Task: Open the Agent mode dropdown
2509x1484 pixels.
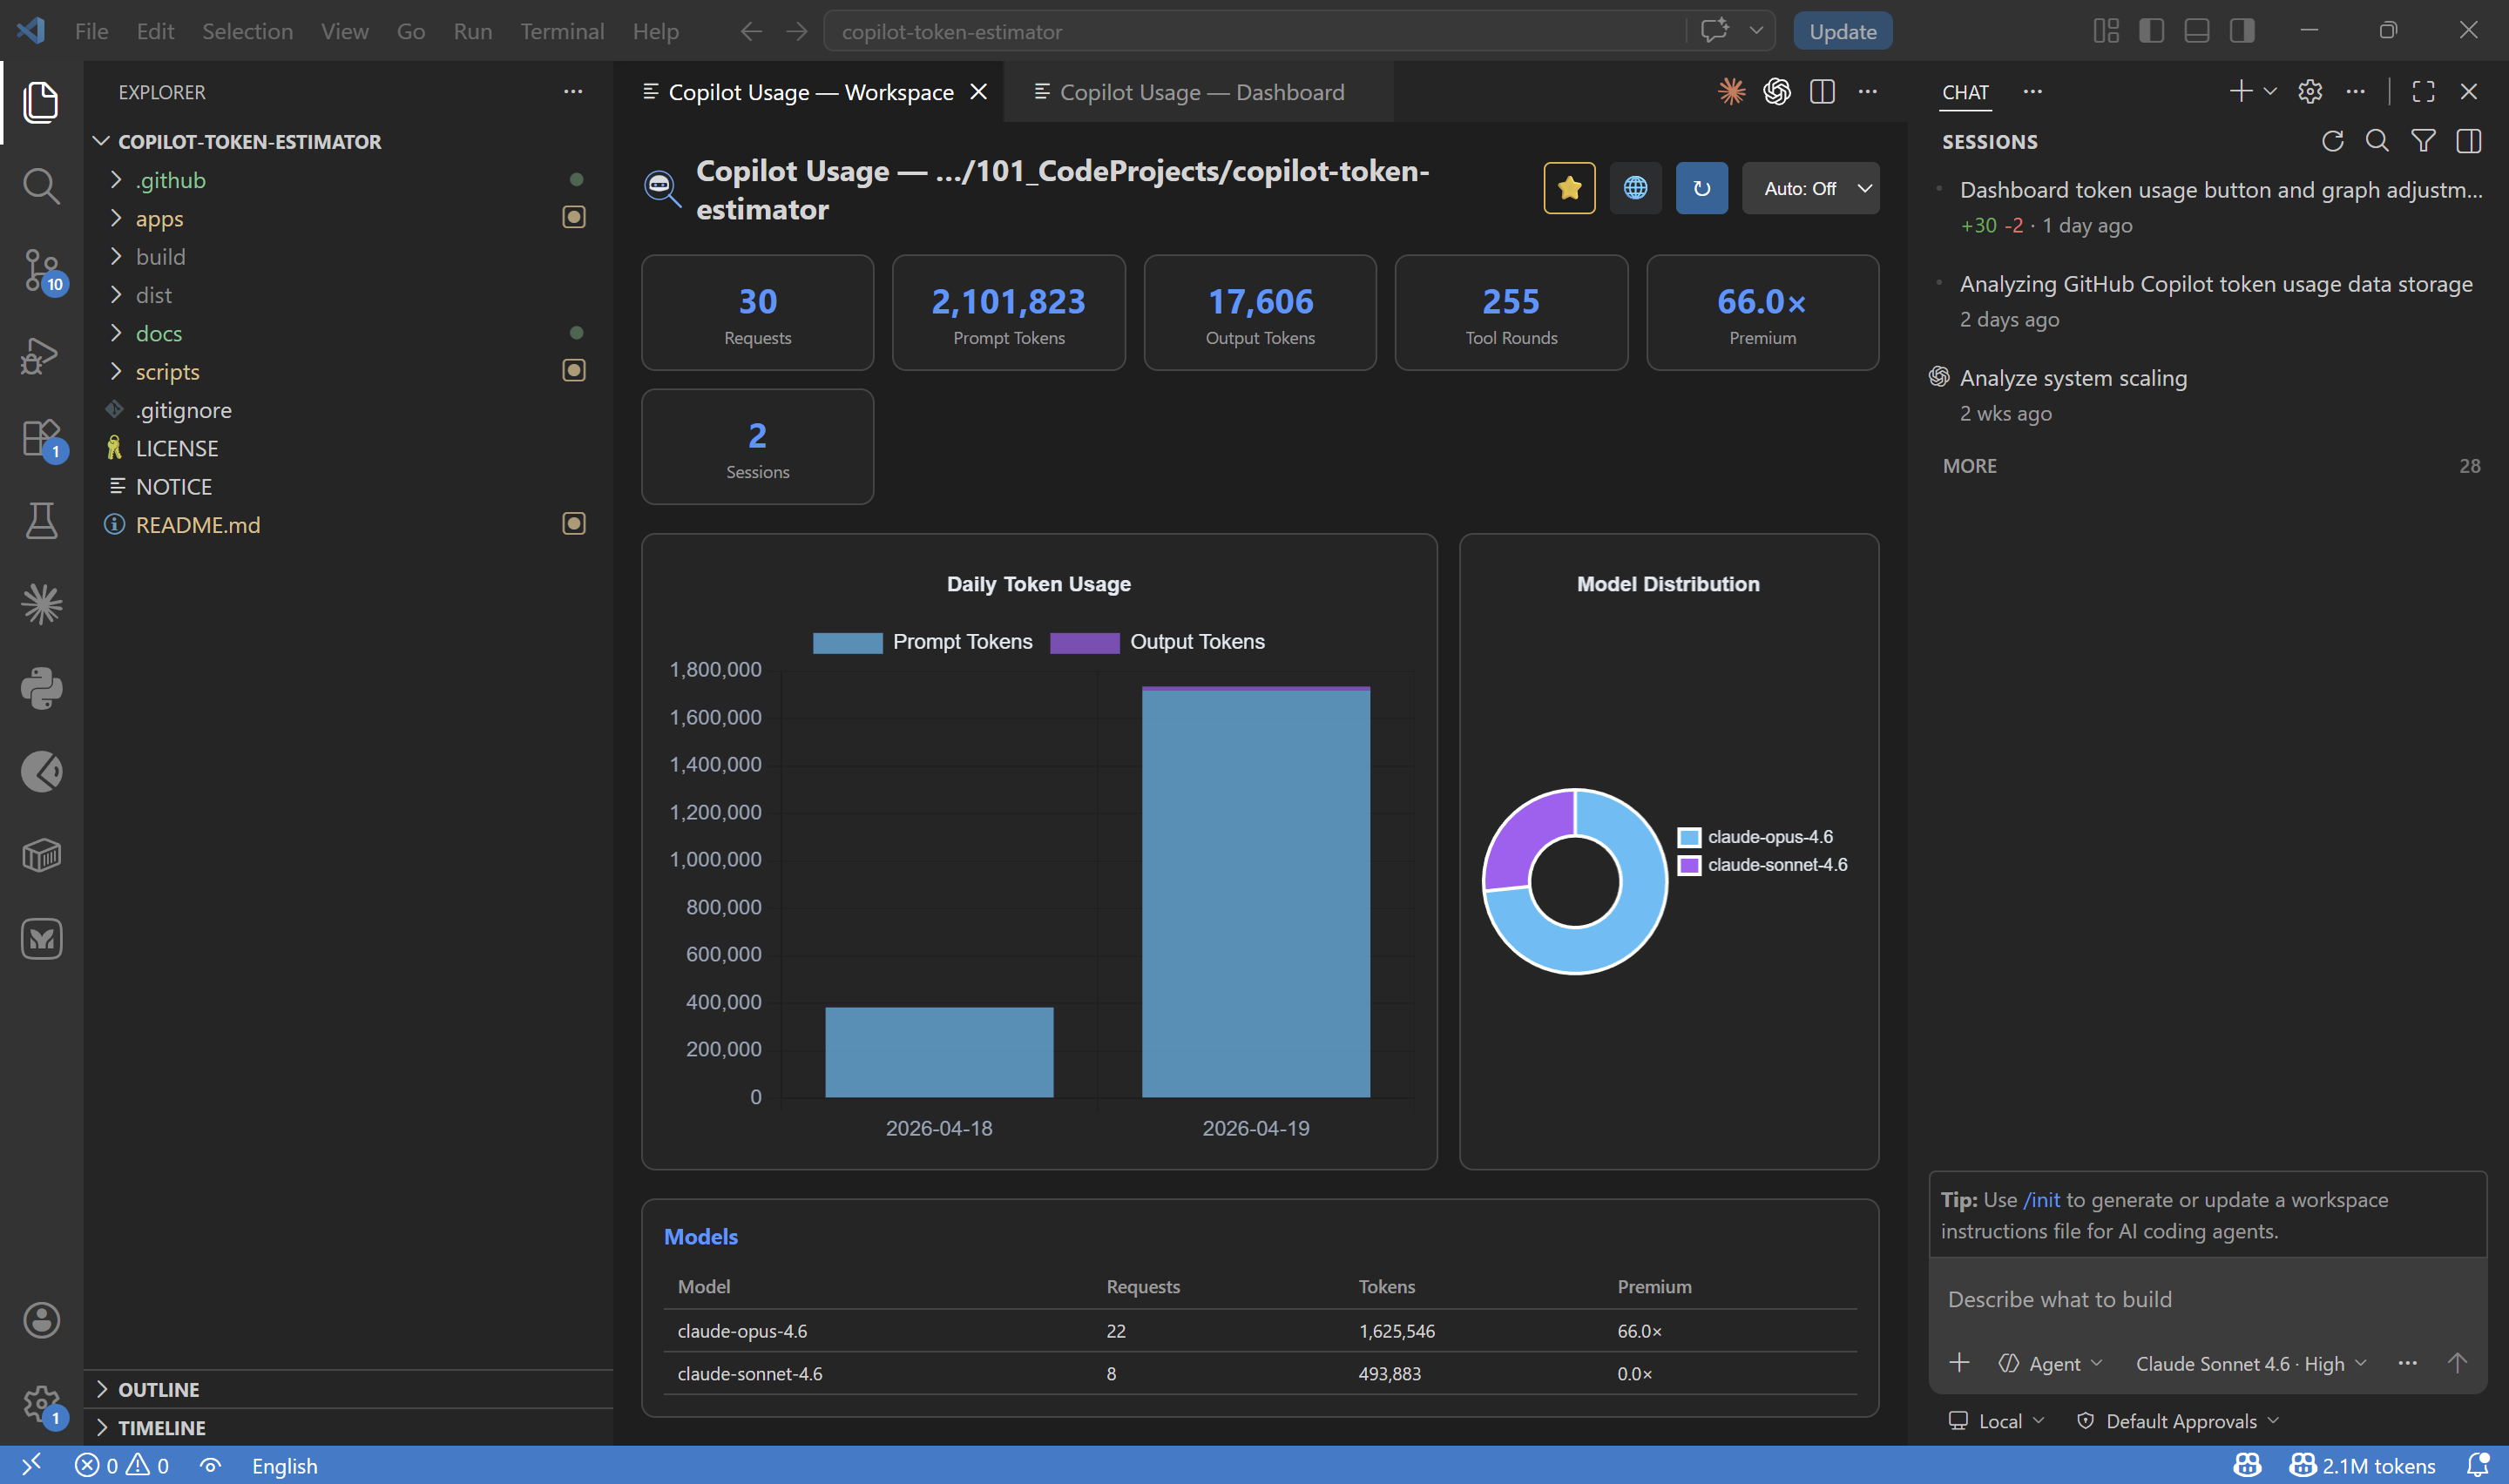Action: pyautogui.click(x=2050, y=1364)
